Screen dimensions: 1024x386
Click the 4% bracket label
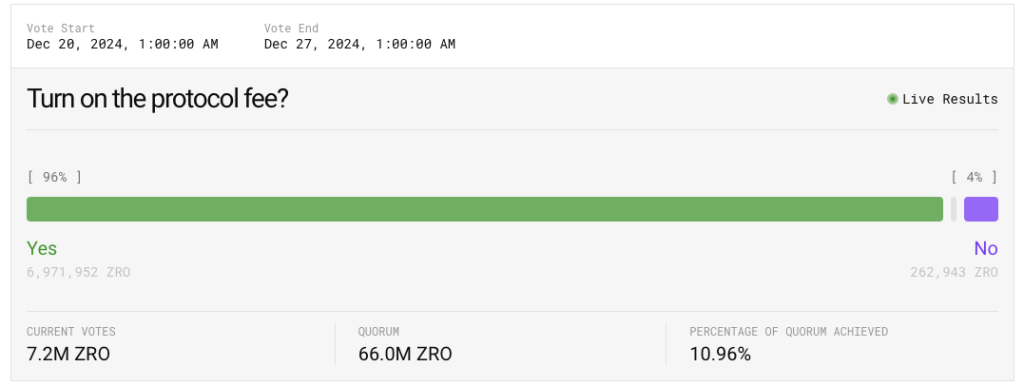pyautogui.click(x=974, y=177)
